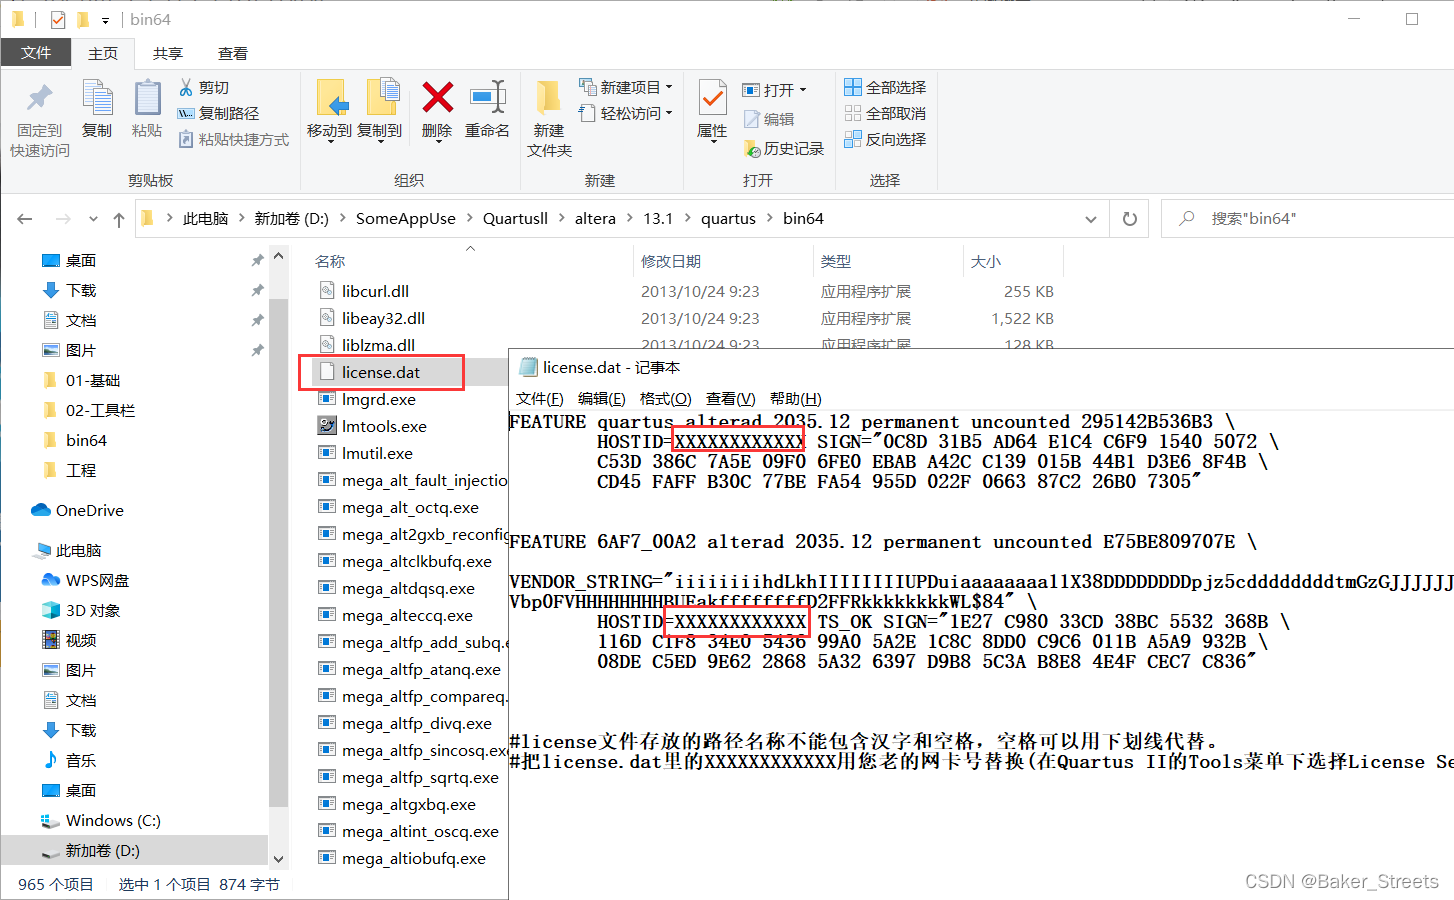
Task: Expand the chevron after Quartusll in path
Action: 561,219
